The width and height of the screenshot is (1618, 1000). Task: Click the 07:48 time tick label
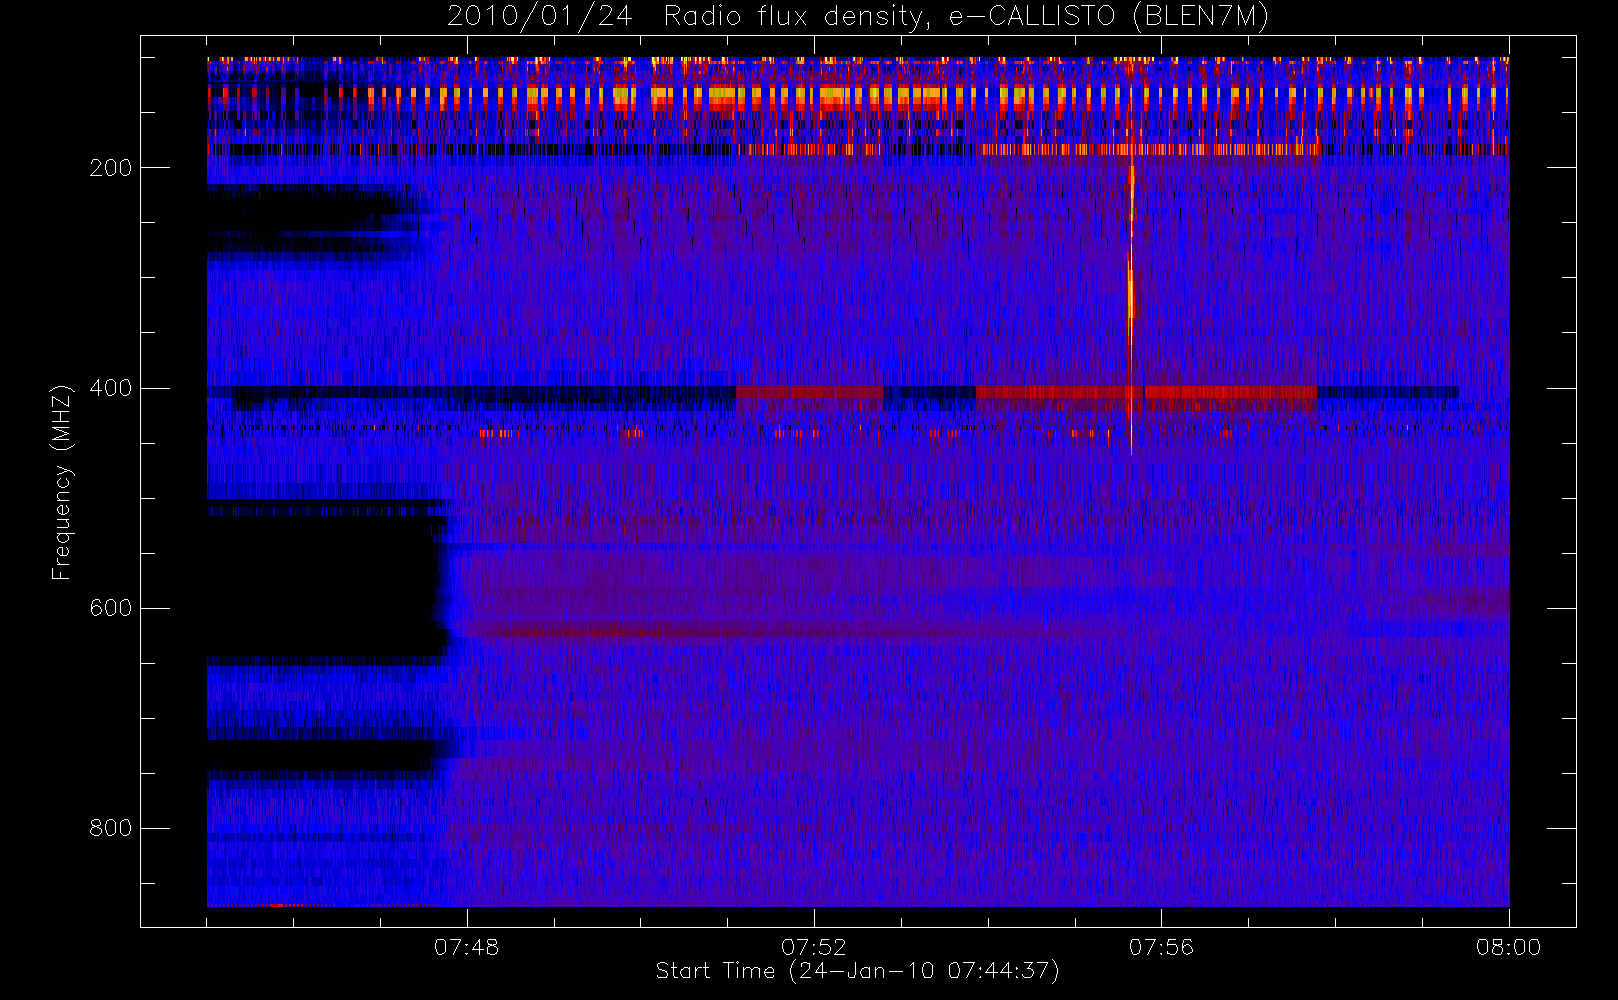point(466,947)
